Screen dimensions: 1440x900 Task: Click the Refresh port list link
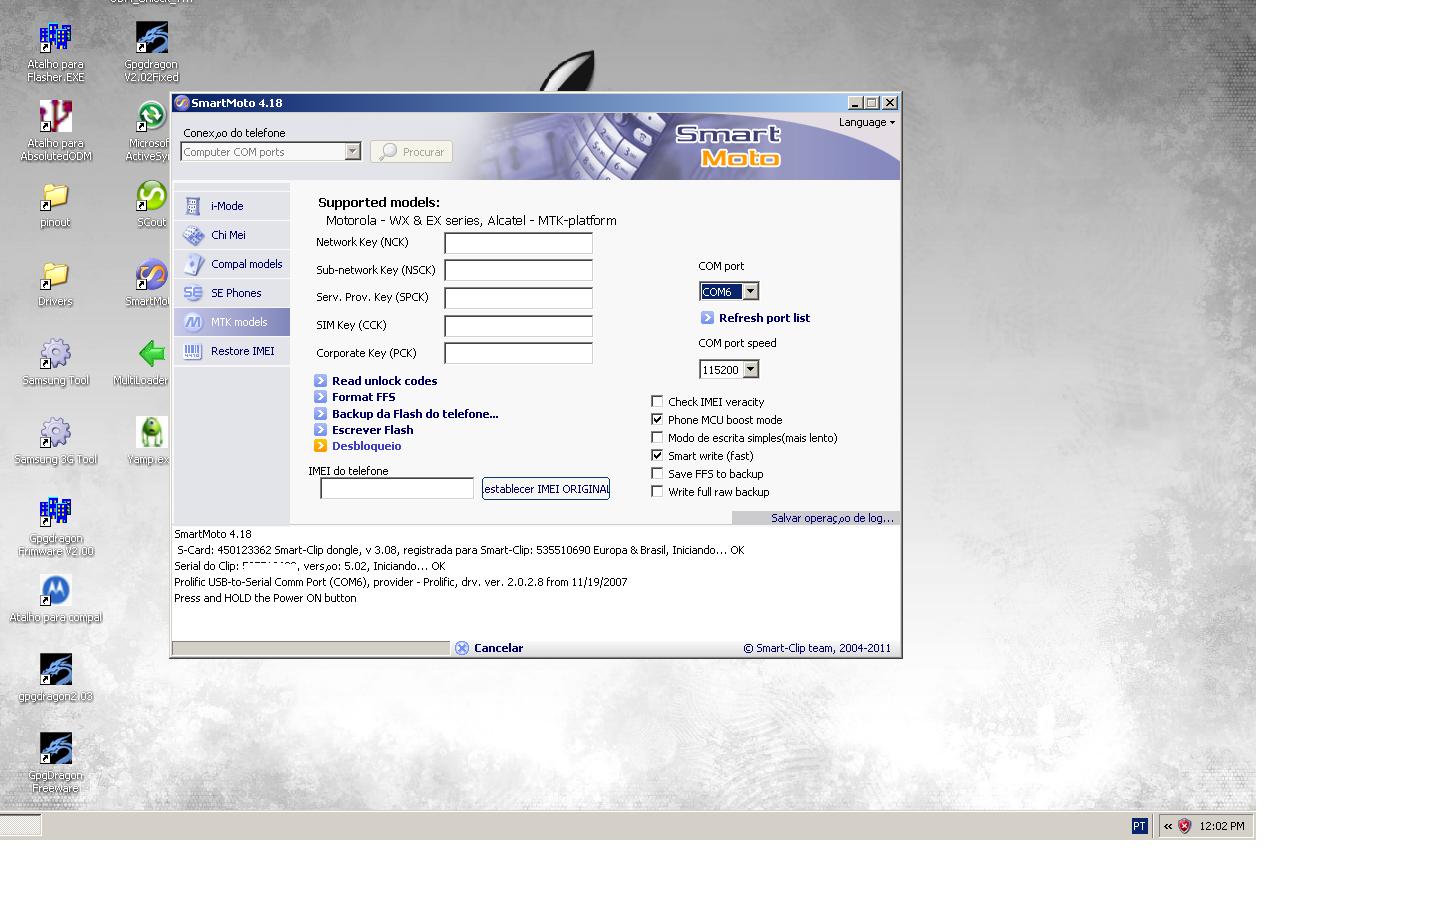[x=764, y=318]
